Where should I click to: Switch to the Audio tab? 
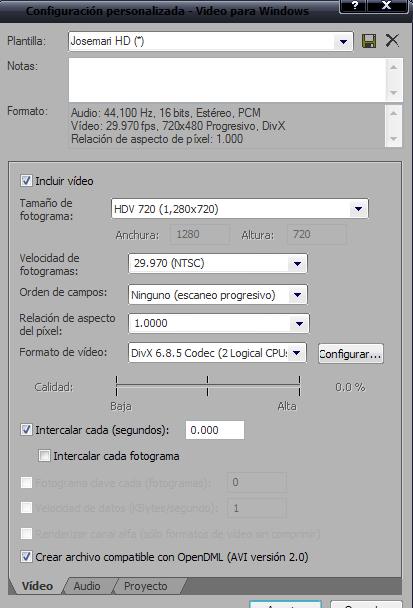[x=87, y=586]
